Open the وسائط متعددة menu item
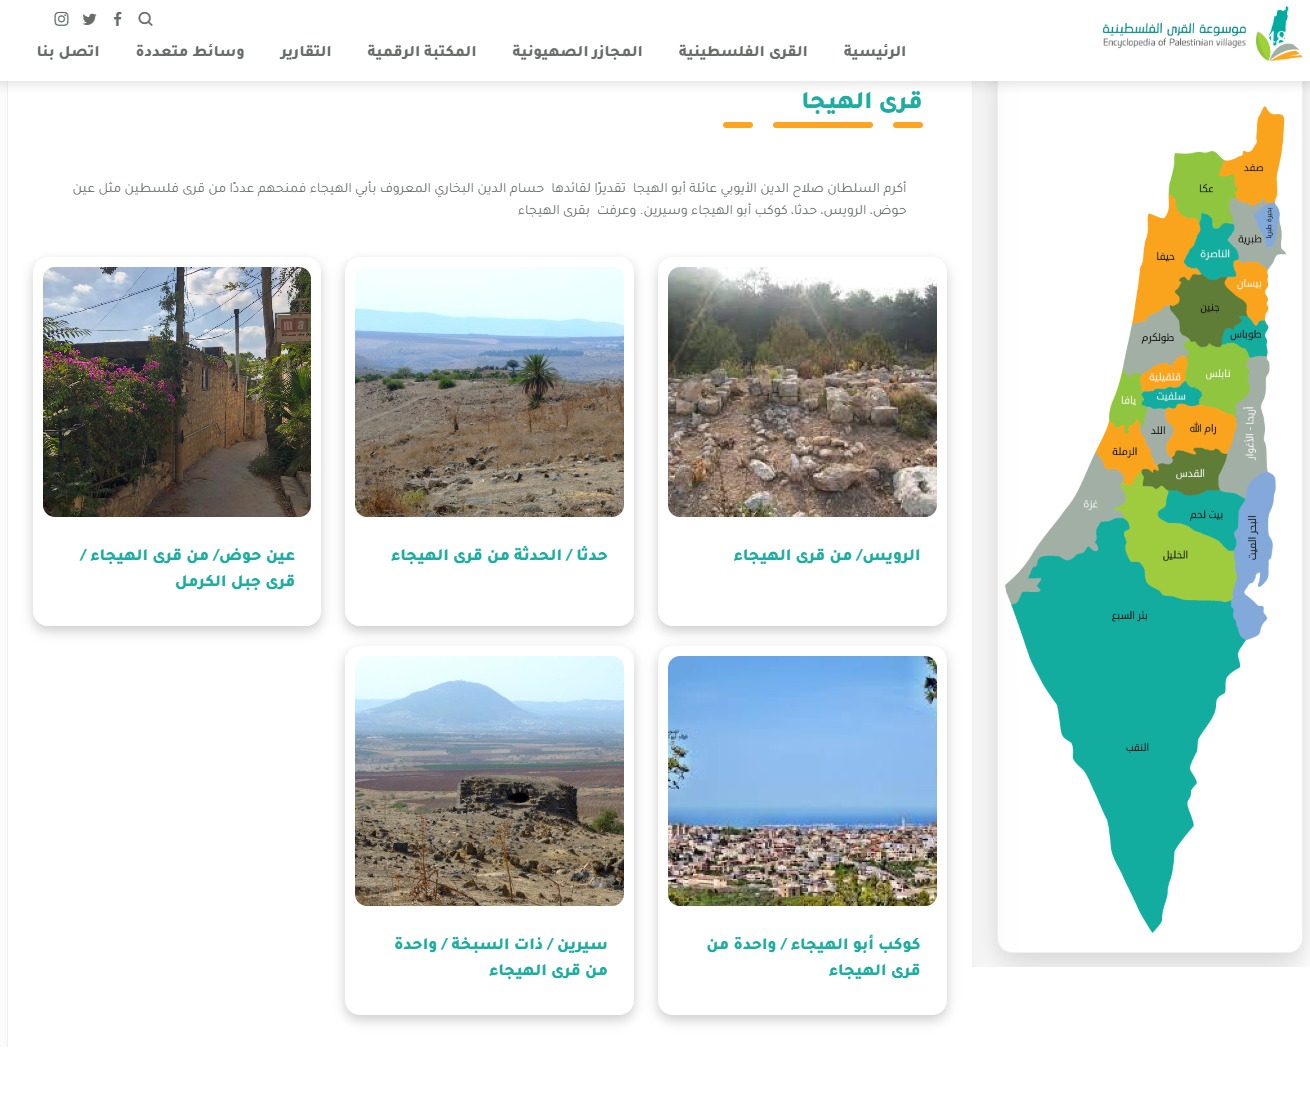The image size is (1310, 1120). [x=189, y=51]
